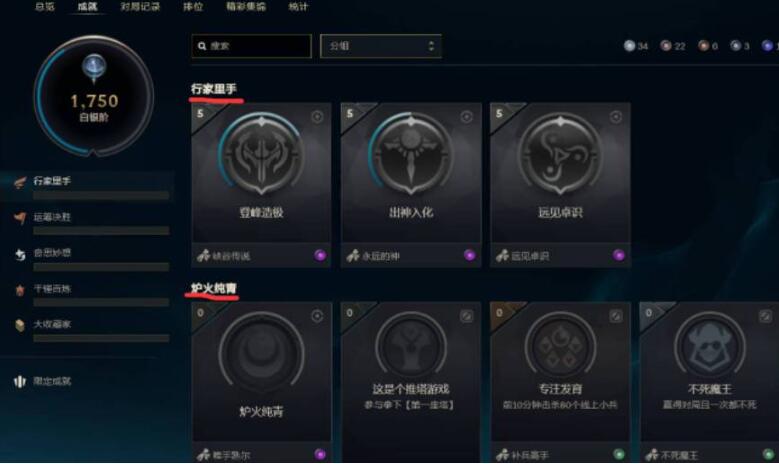Click the 分组 dropdown arrow stepper
This screenshot has width=779, height=464.
point(431,46)
